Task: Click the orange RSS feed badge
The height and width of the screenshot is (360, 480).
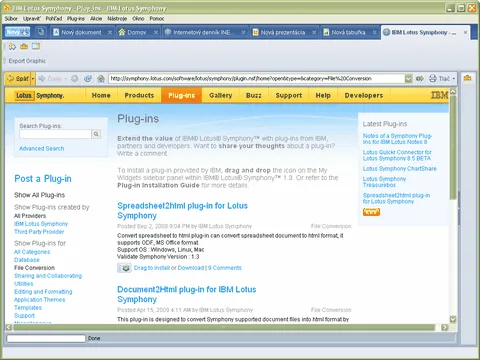Action: [x=371, y=212]
